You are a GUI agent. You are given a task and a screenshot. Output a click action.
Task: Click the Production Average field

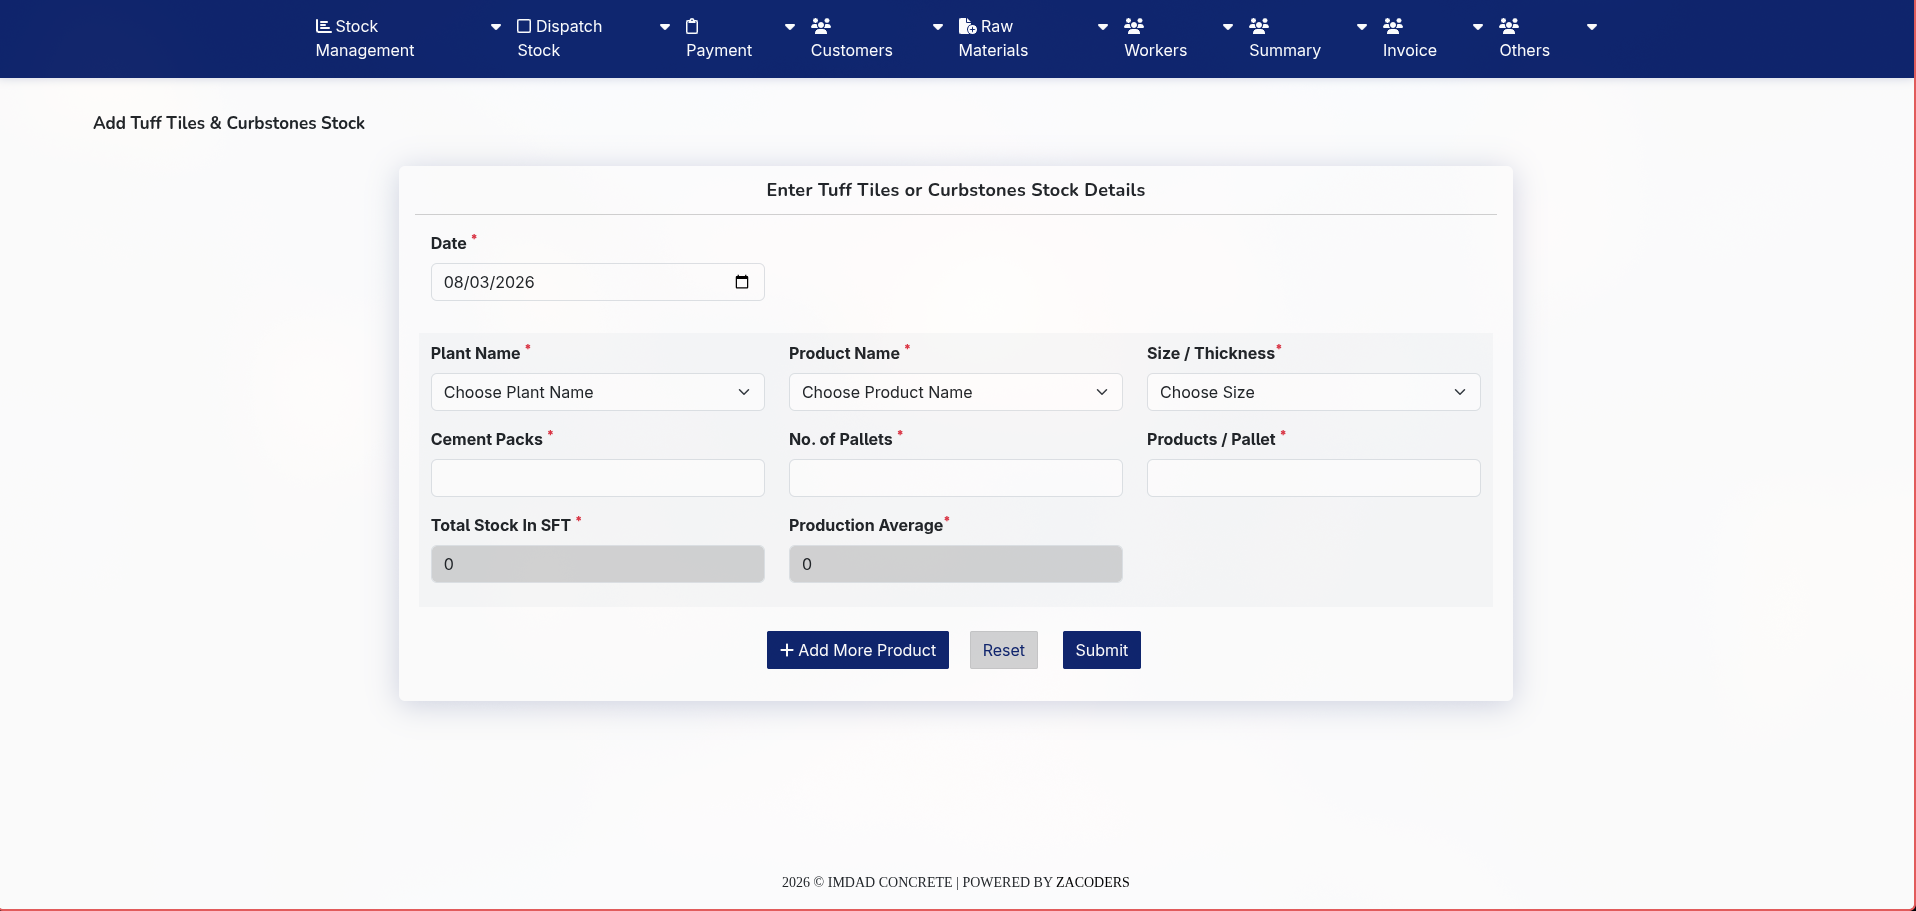pos(956,564)
